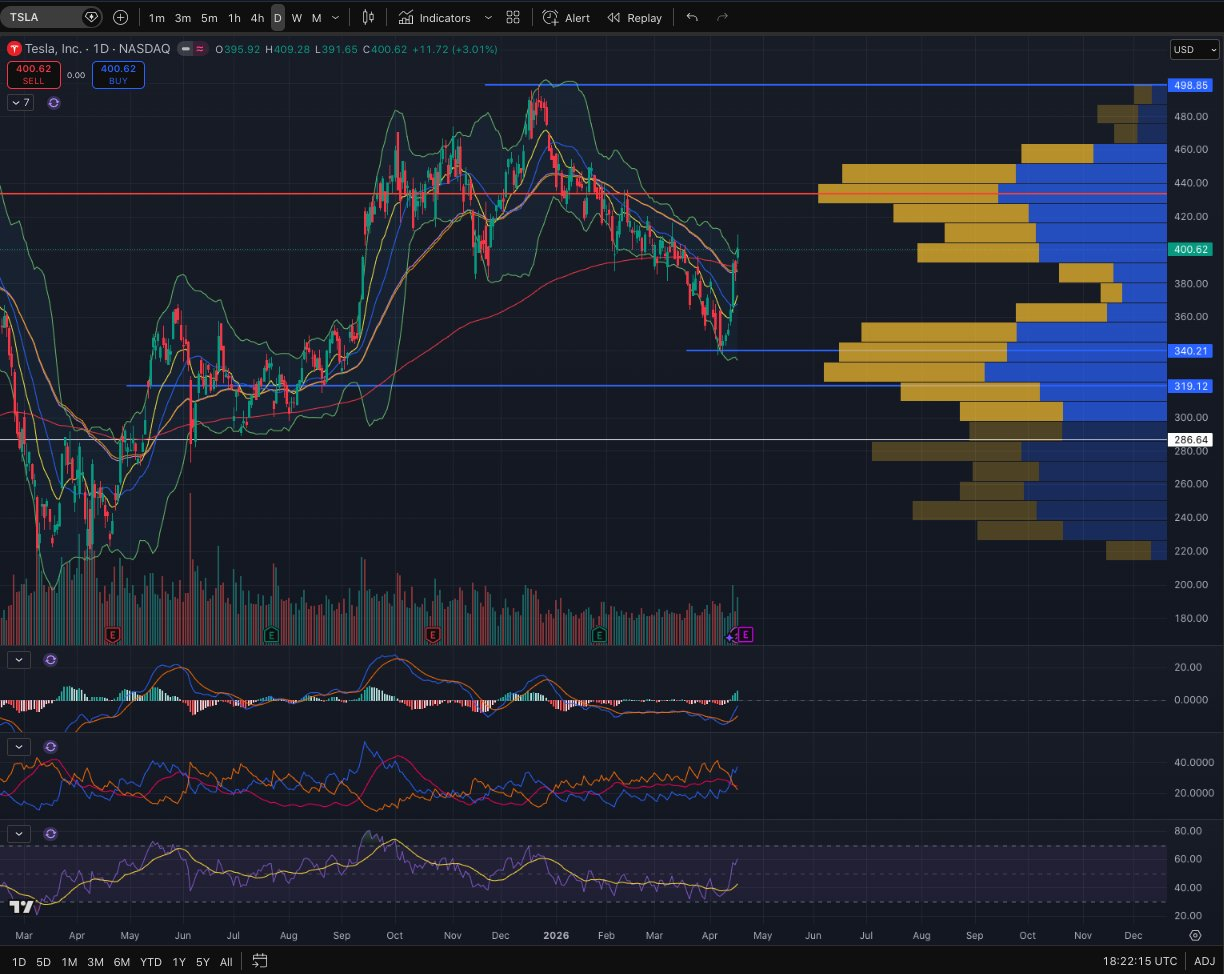Click the earnings E marker near late January
1224x974 pixels.
(600, 634)
